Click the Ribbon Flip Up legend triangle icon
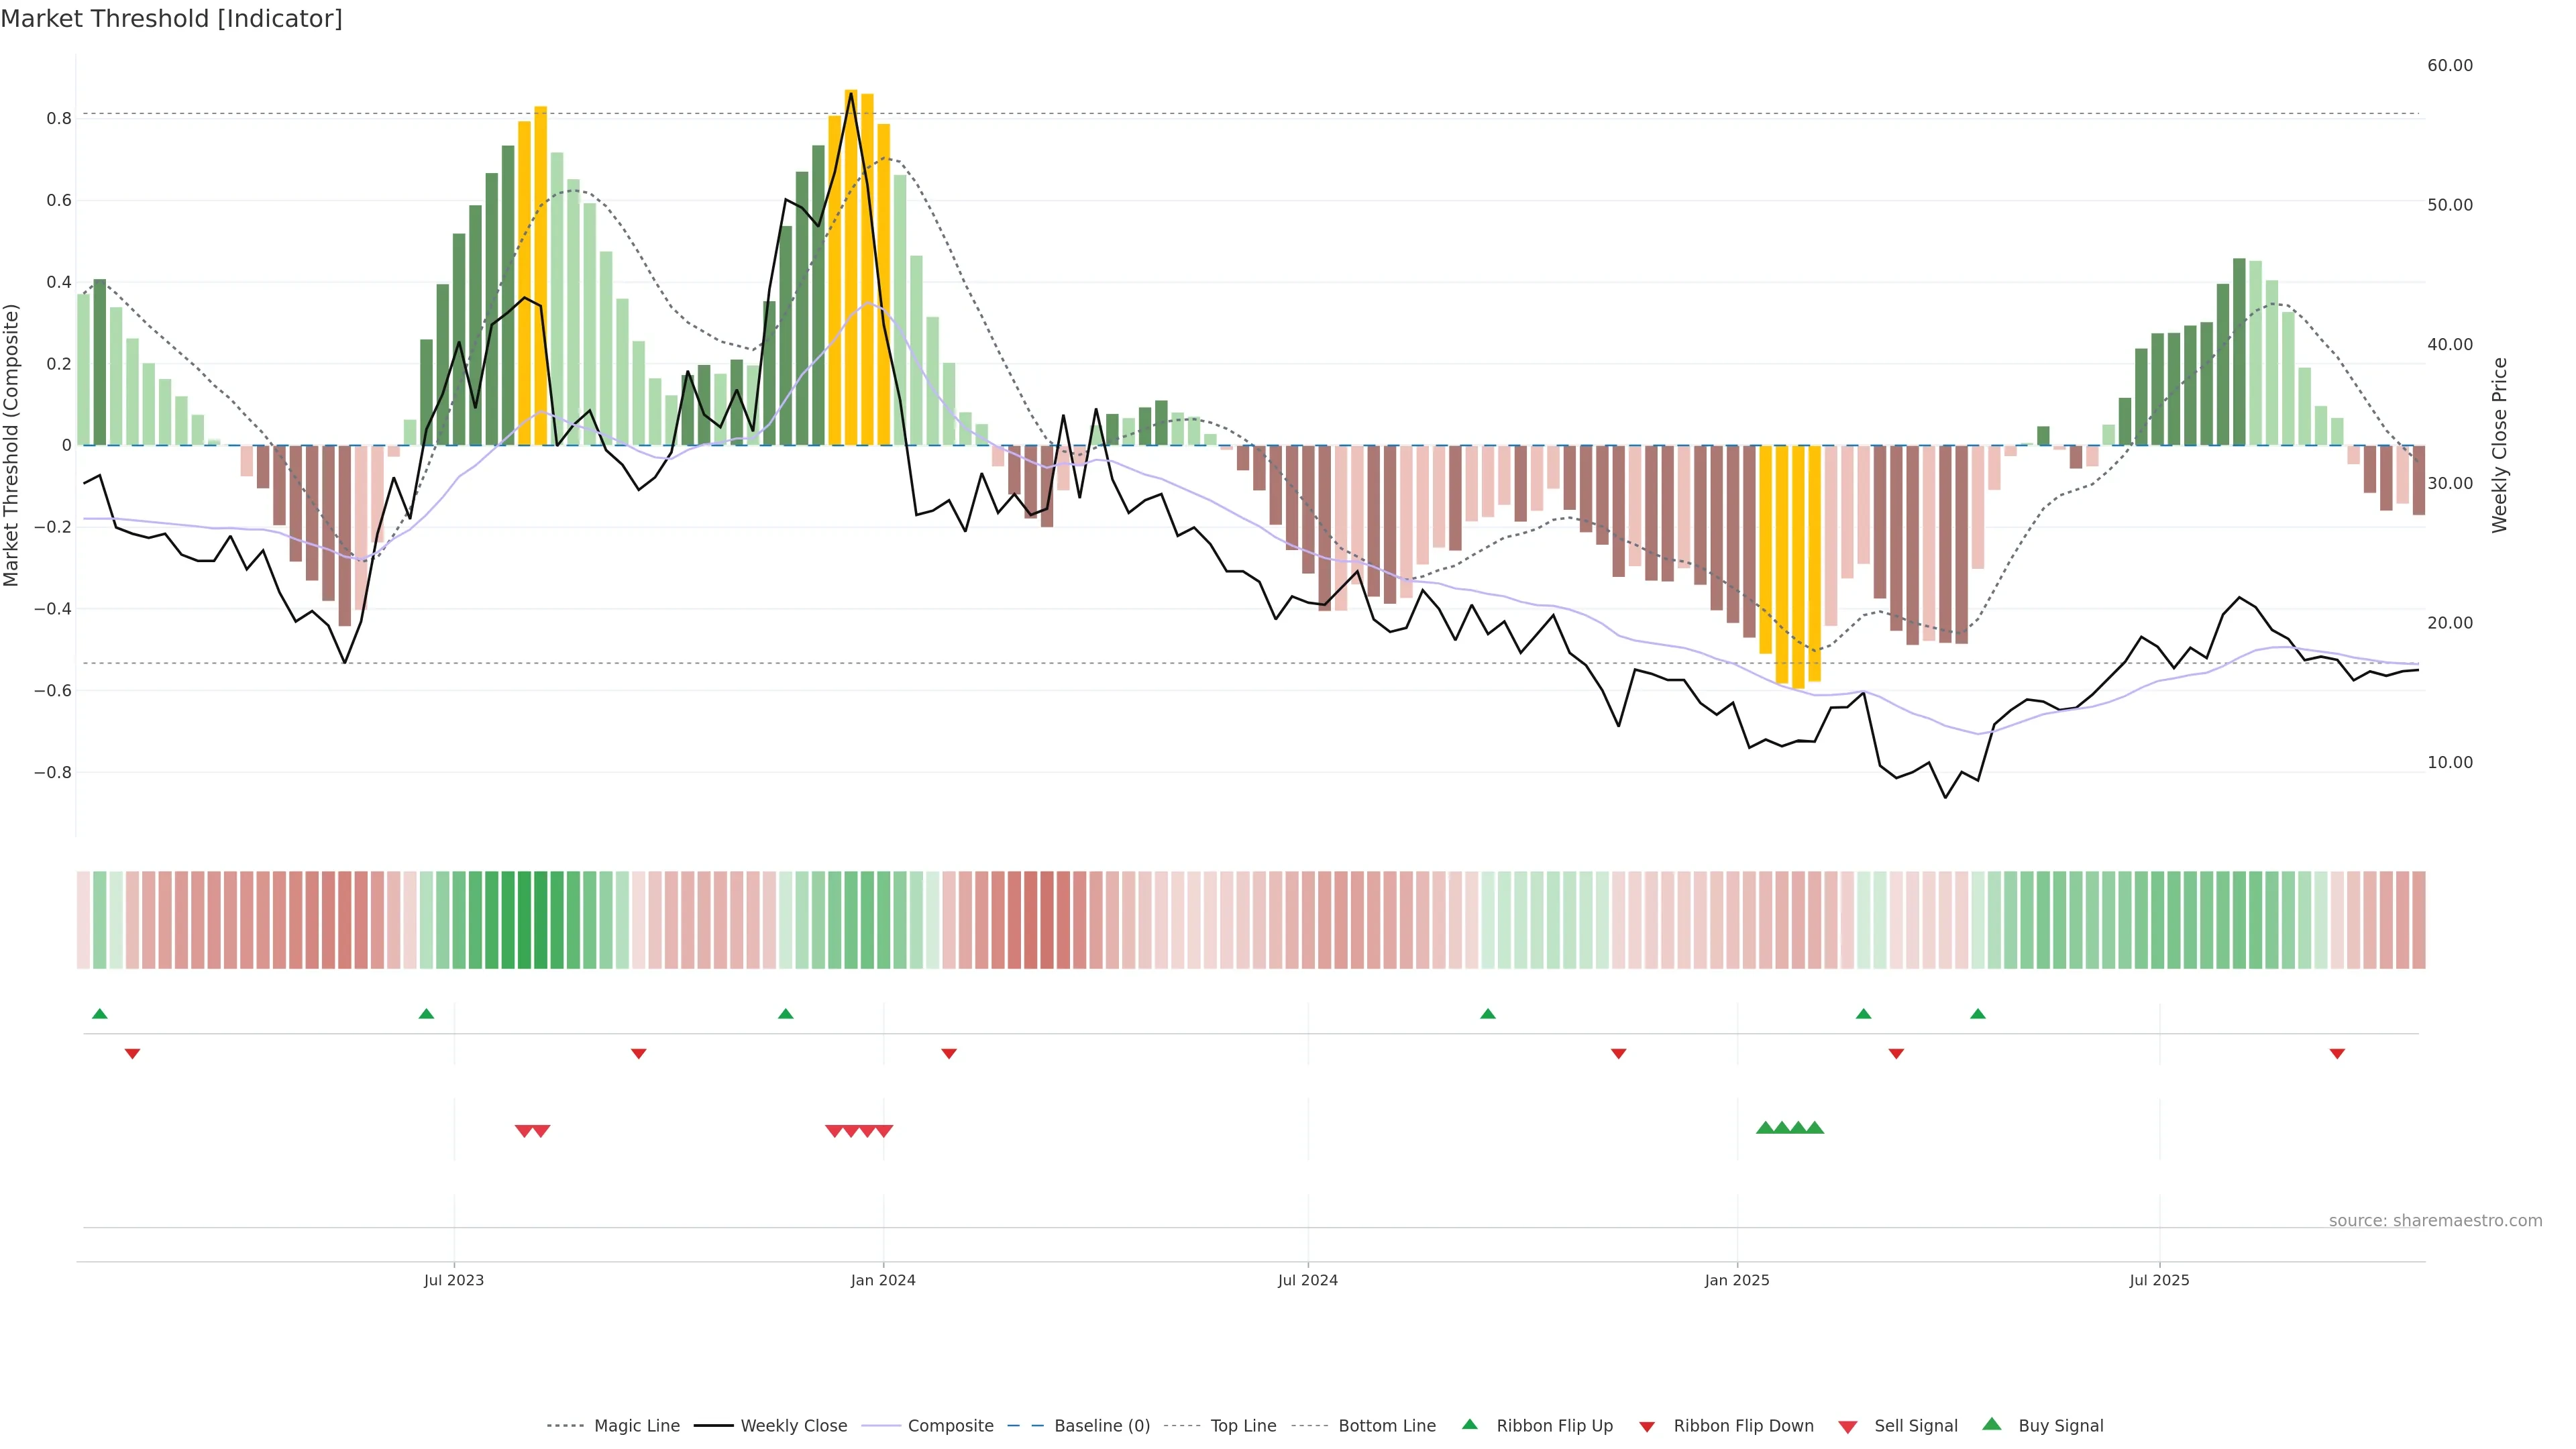Image resolution: width=2576 pixels, height=1449 pixels. [1469, 1424]
